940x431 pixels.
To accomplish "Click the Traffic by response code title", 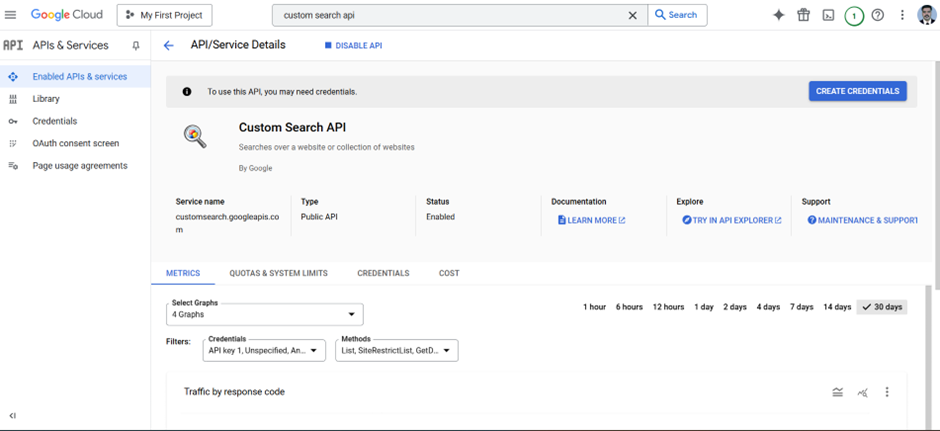I will pyautogui.click(x=234, y=392).
